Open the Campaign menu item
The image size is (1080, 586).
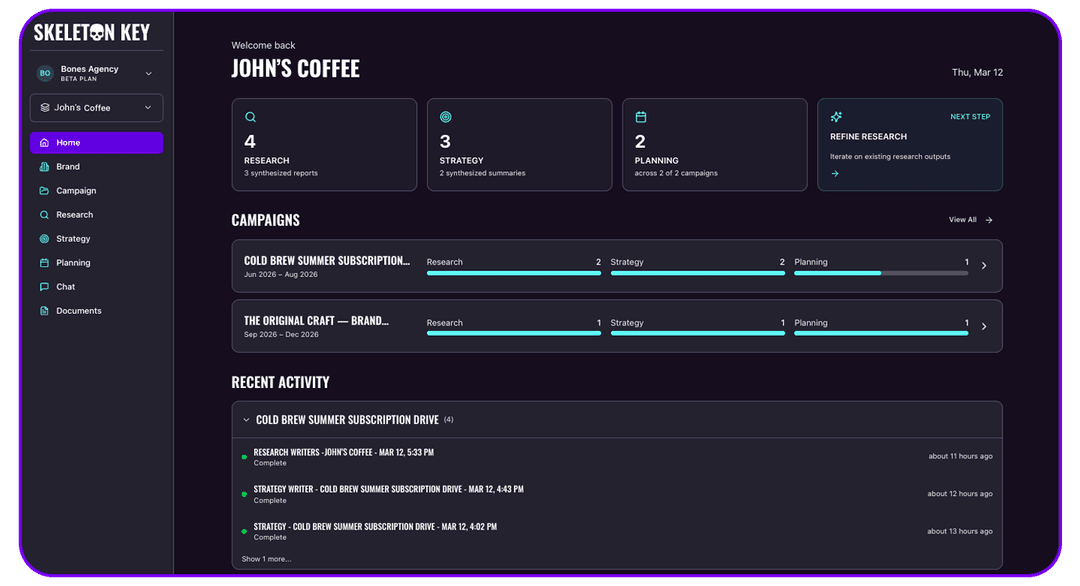96,191
